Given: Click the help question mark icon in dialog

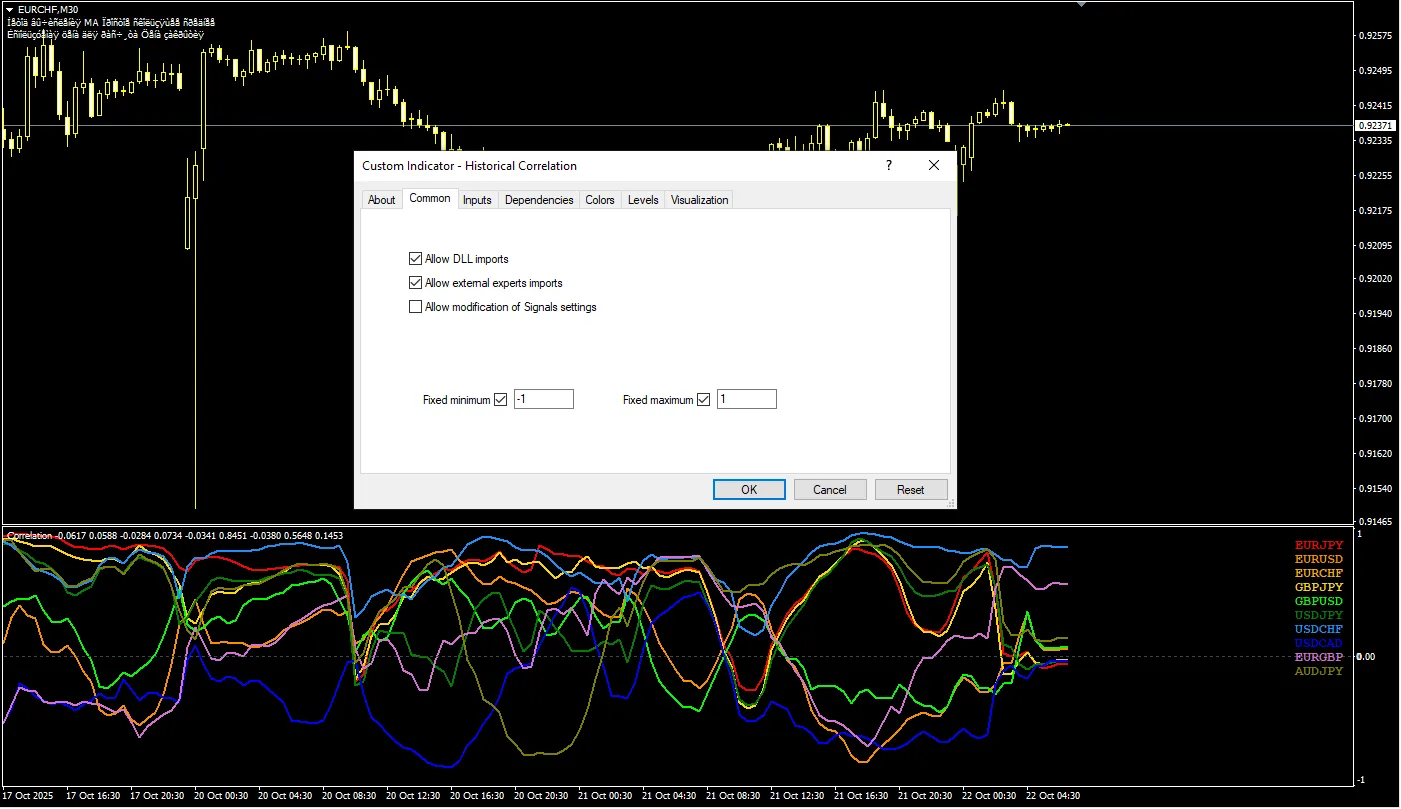Looking at the screenshot, I should click(x=889, y=166).
